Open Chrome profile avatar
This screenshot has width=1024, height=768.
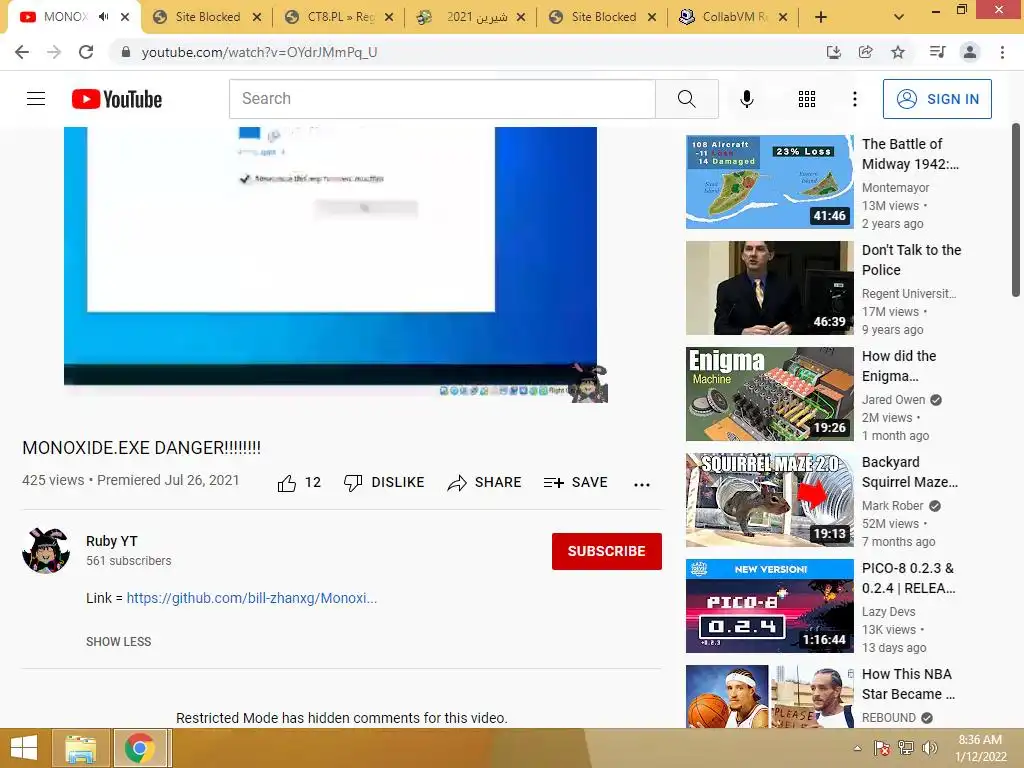pyautogui.click(x=970, y=52)
